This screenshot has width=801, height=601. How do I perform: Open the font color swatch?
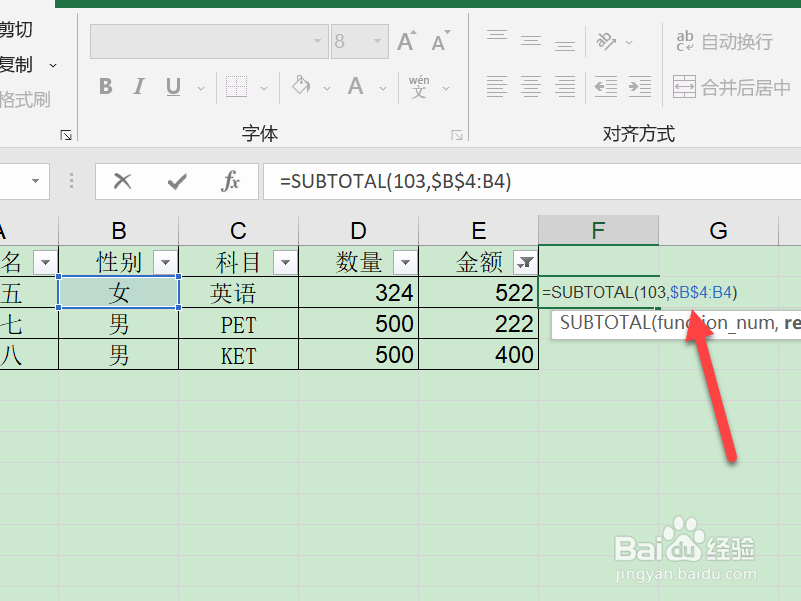(x=355, y=86)
